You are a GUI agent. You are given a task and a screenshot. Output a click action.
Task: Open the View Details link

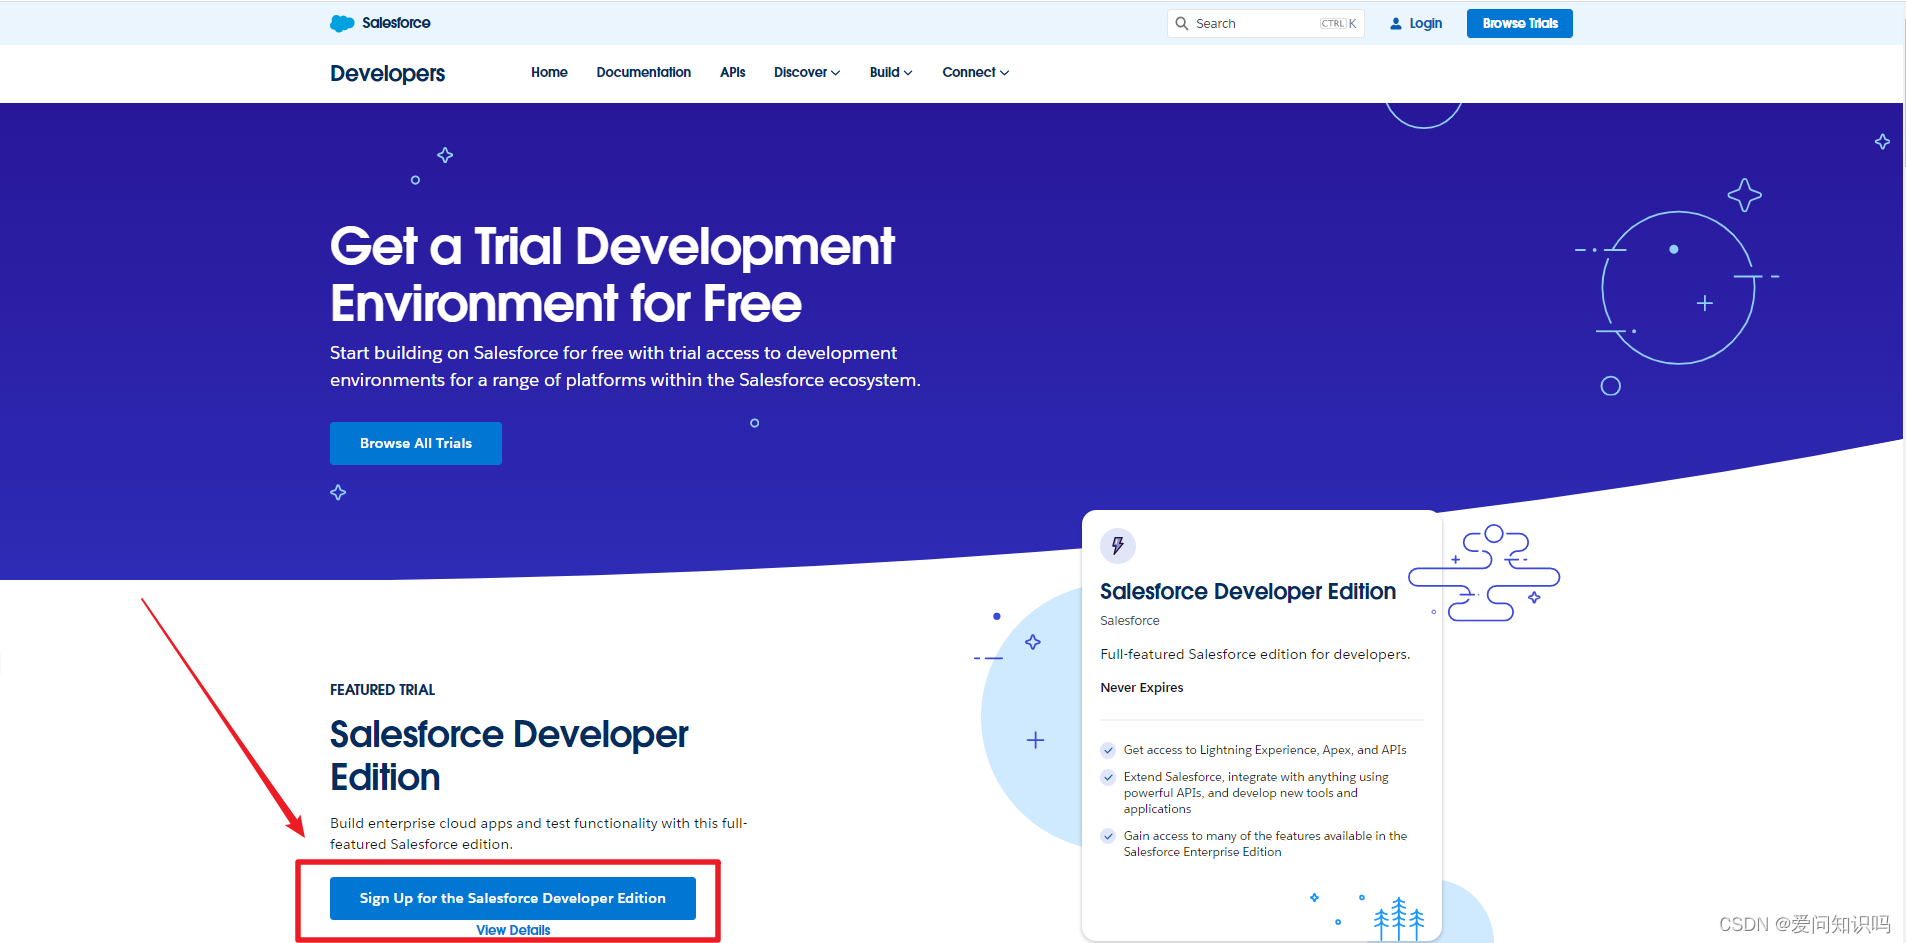pos(513,930)
